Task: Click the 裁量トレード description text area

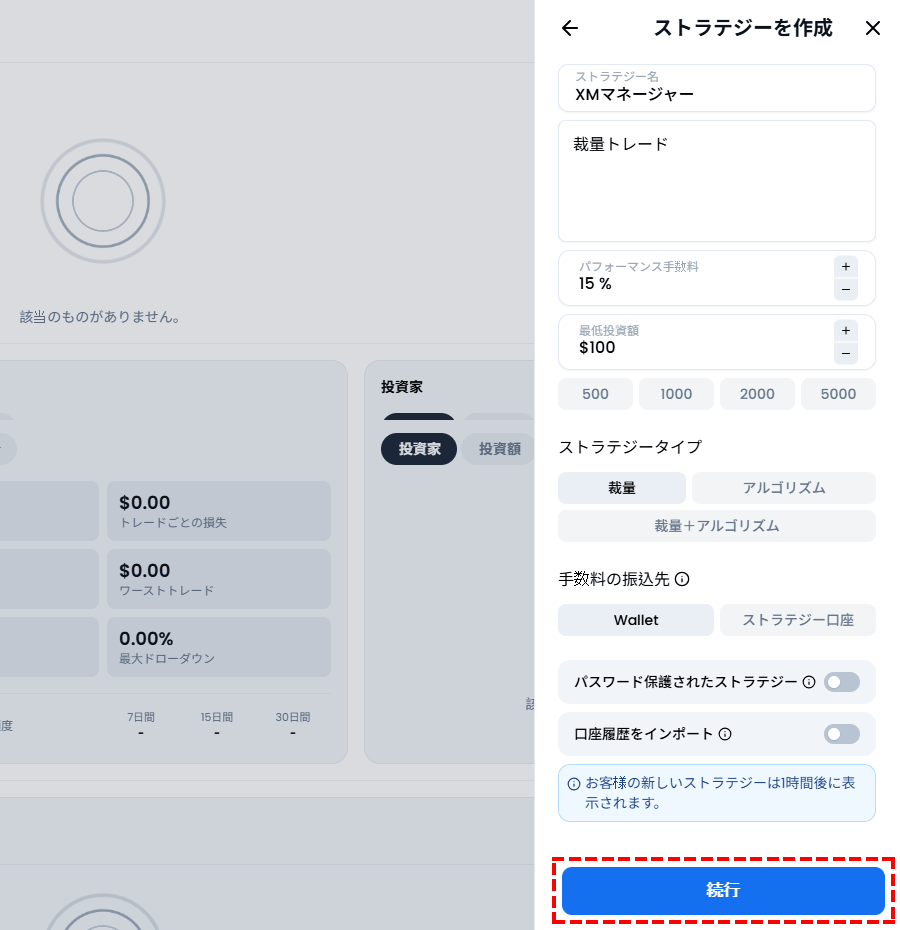Action: [x=716, y=181]
